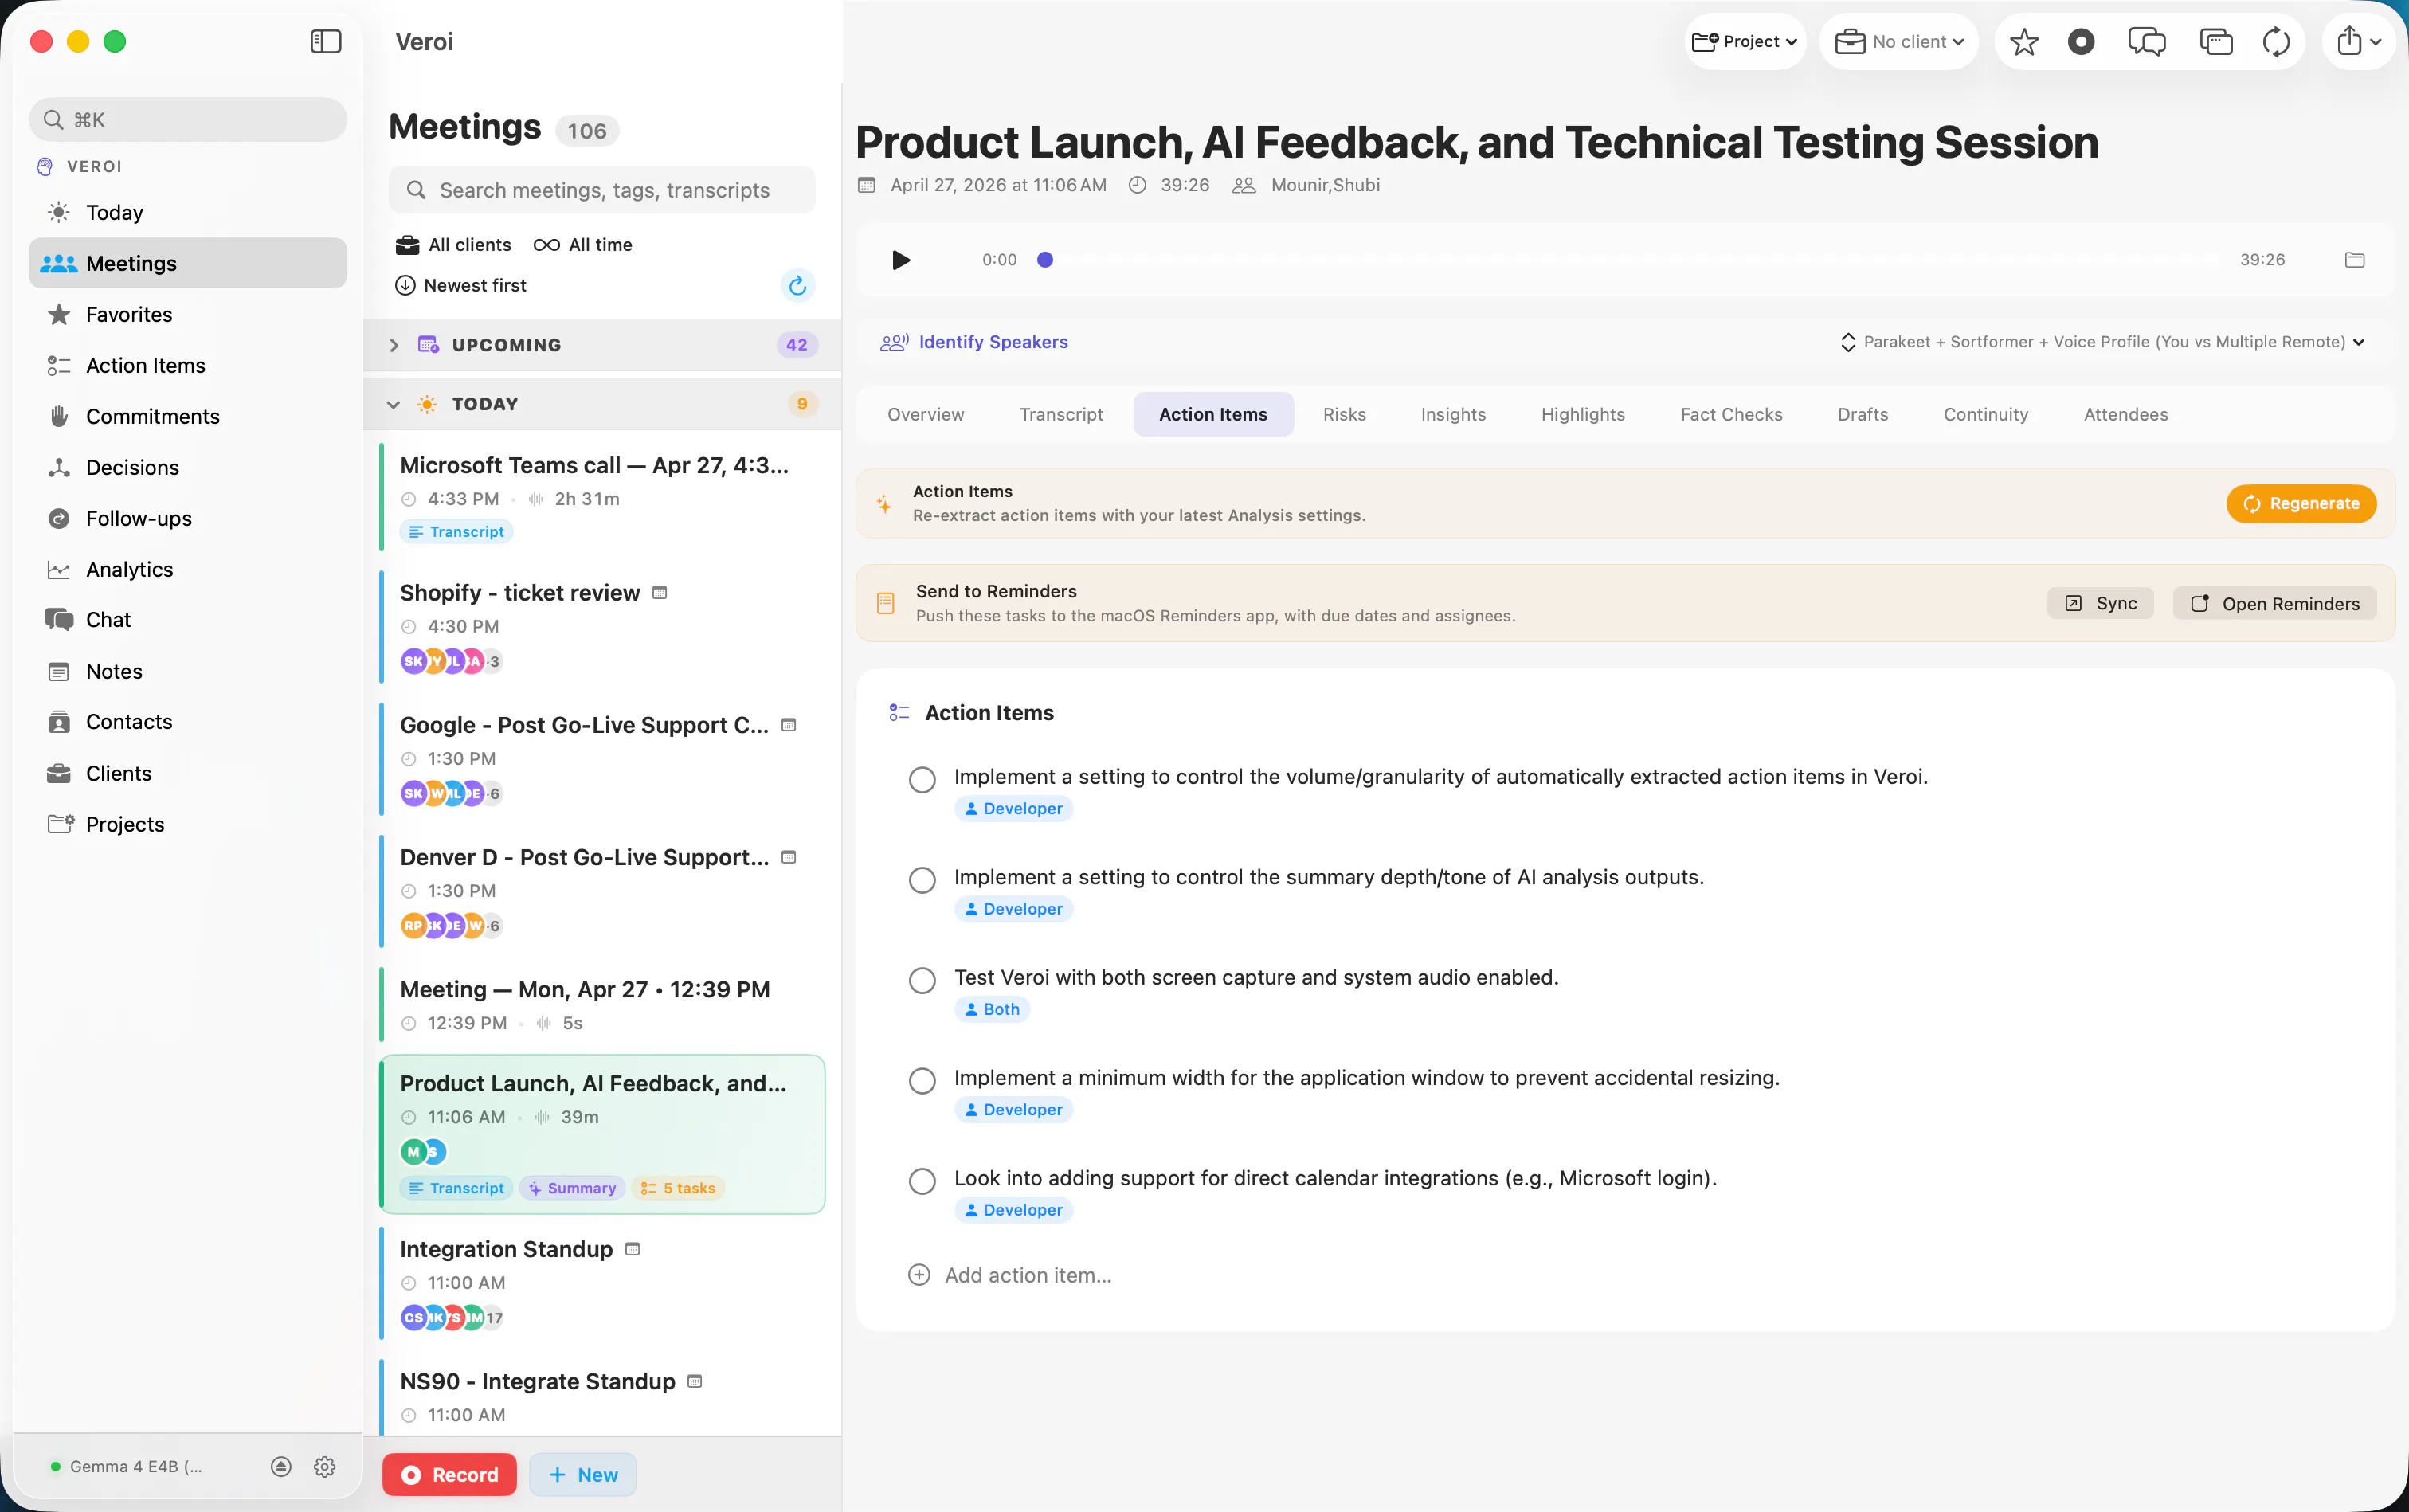Click the audio playback position handle
The width and height of the screenshot is (2409, 1512).
point(1045,260)
